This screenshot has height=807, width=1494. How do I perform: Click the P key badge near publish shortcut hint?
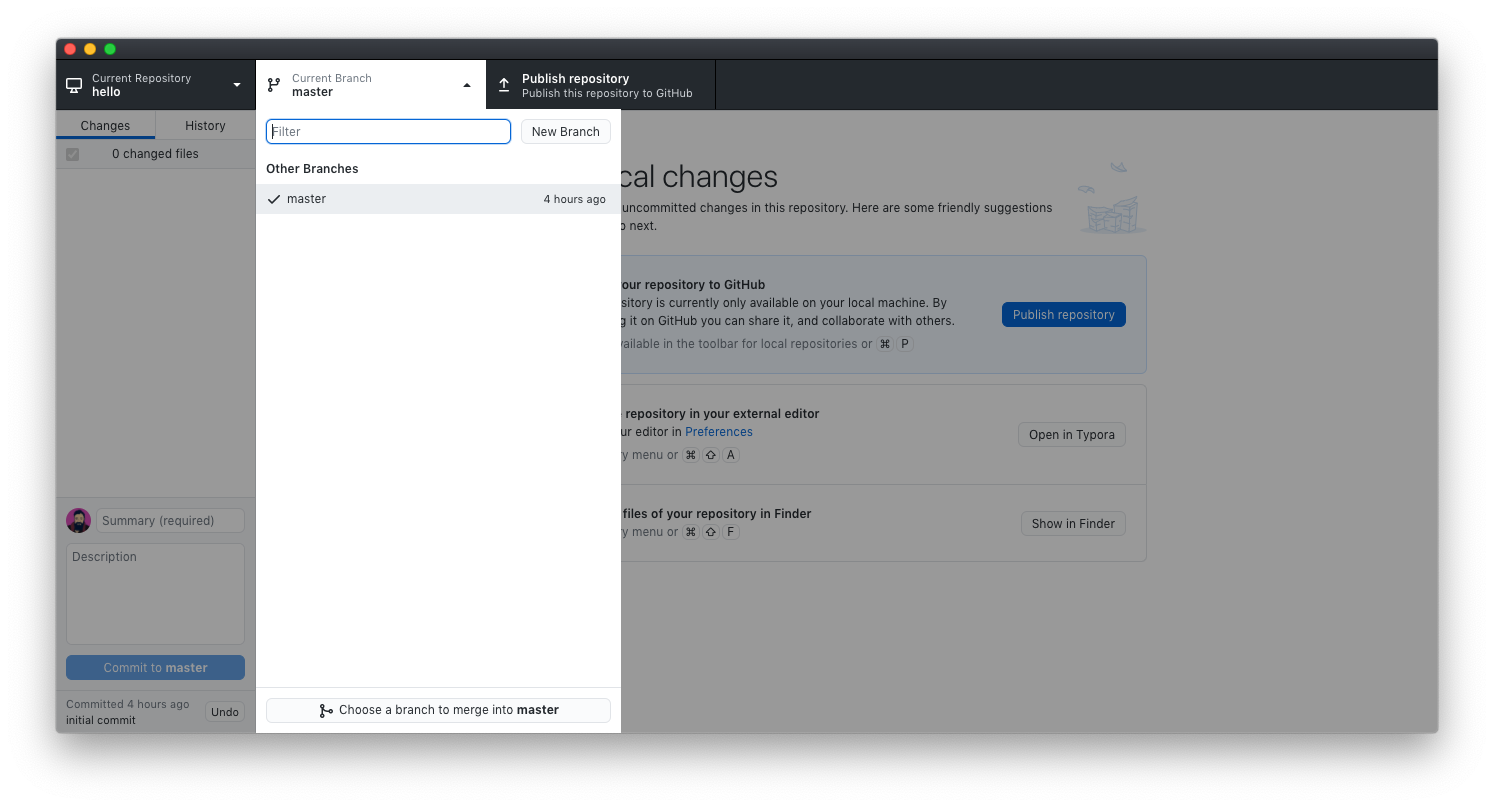pos(904,343)
